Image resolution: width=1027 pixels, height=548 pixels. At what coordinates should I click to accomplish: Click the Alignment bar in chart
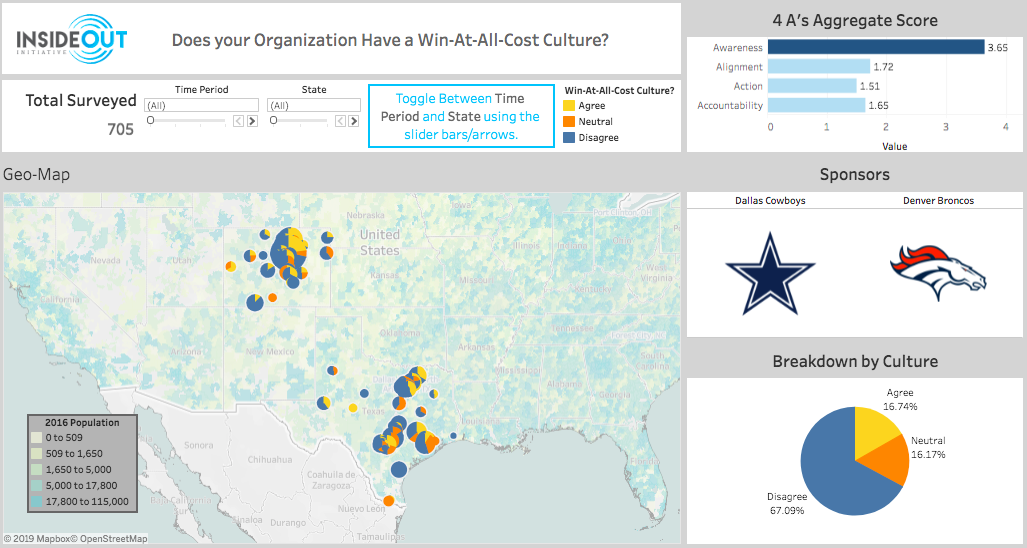[x=819, y=67]
